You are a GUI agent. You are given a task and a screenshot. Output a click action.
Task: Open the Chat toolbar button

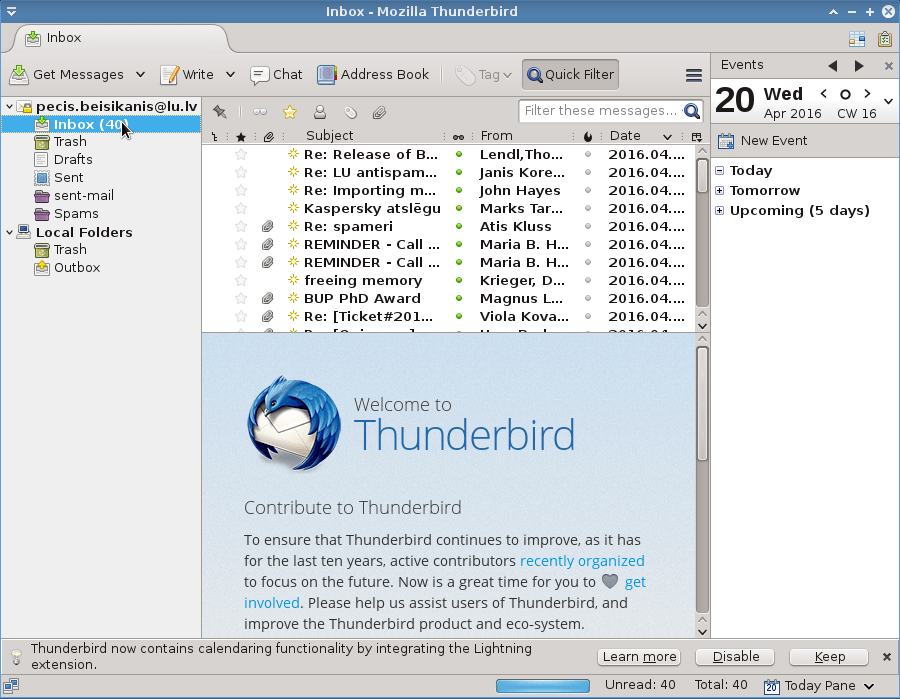point(276,75)
